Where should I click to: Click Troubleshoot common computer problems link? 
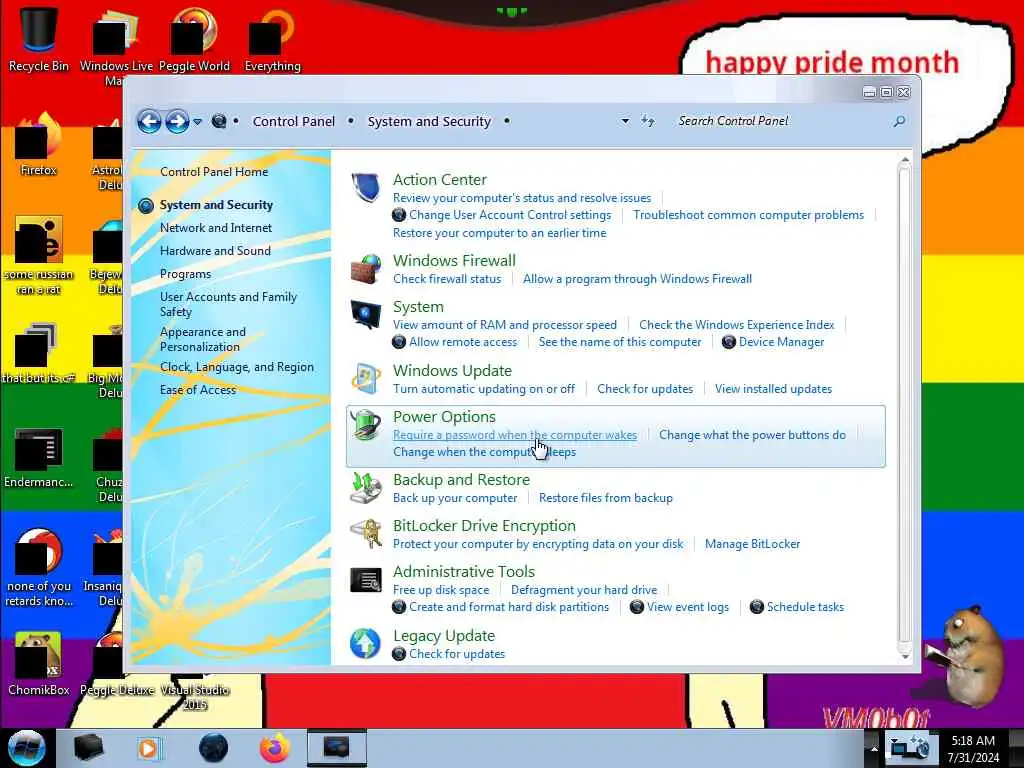(x=748, y=215)
